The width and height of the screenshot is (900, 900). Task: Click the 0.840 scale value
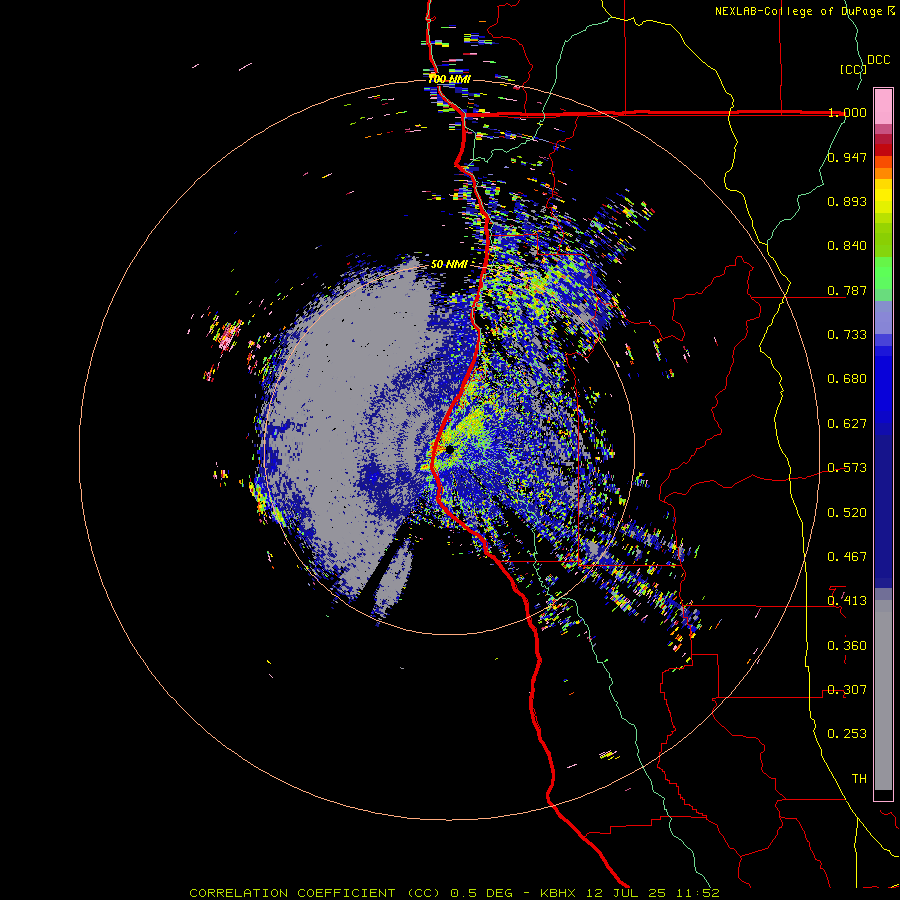(847, 246)
